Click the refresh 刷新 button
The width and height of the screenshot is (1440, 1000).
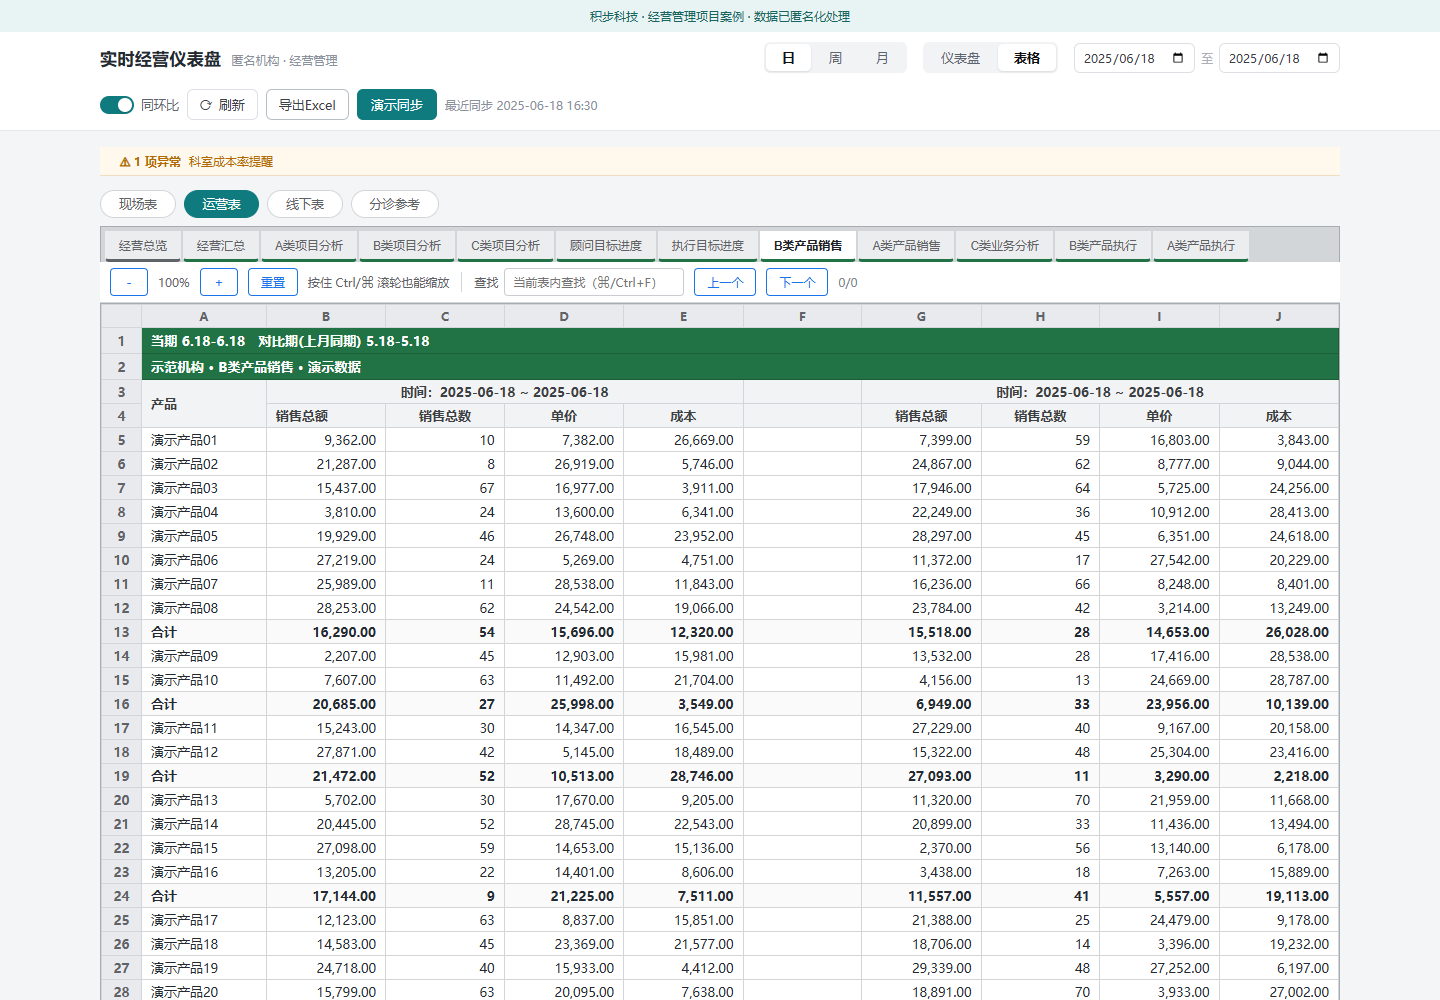coord(222,105)
